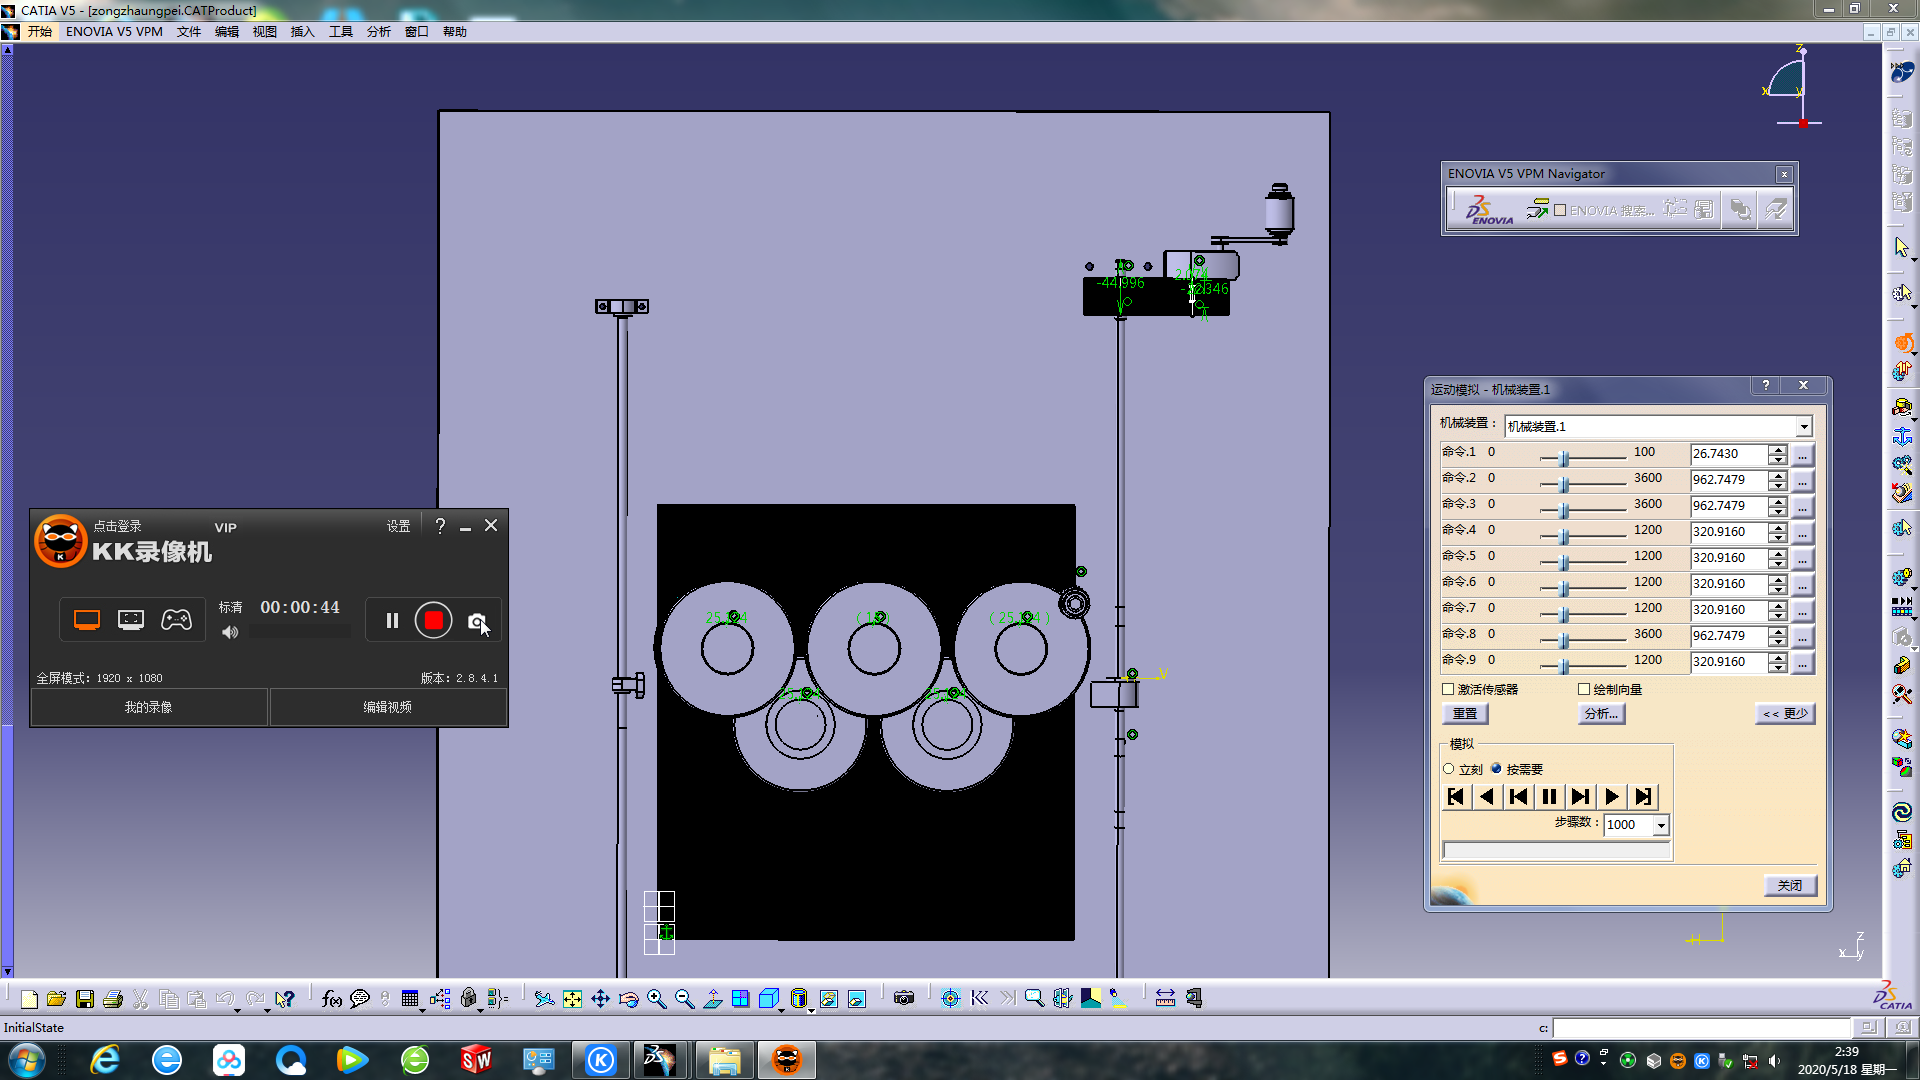Select the Pan view tool

(x=600, y=998)
